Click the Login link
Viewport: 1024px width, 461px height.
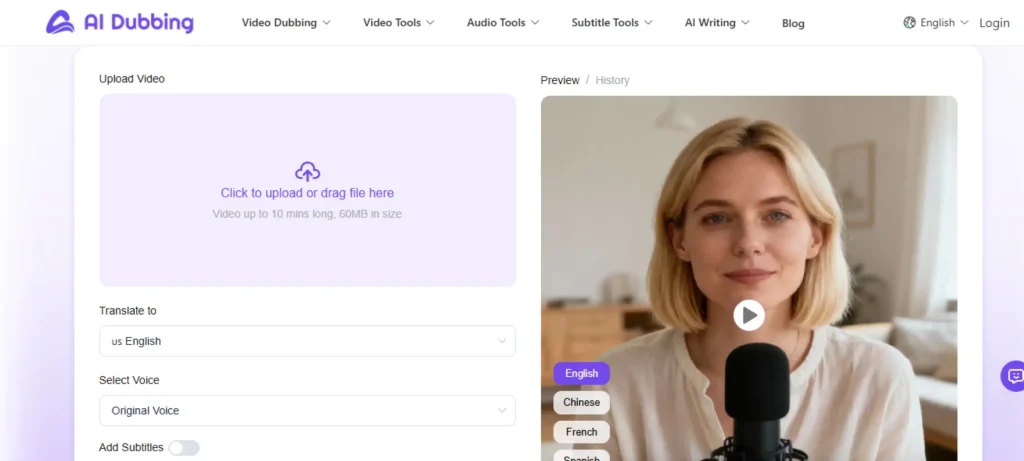[x=994, y=23]
